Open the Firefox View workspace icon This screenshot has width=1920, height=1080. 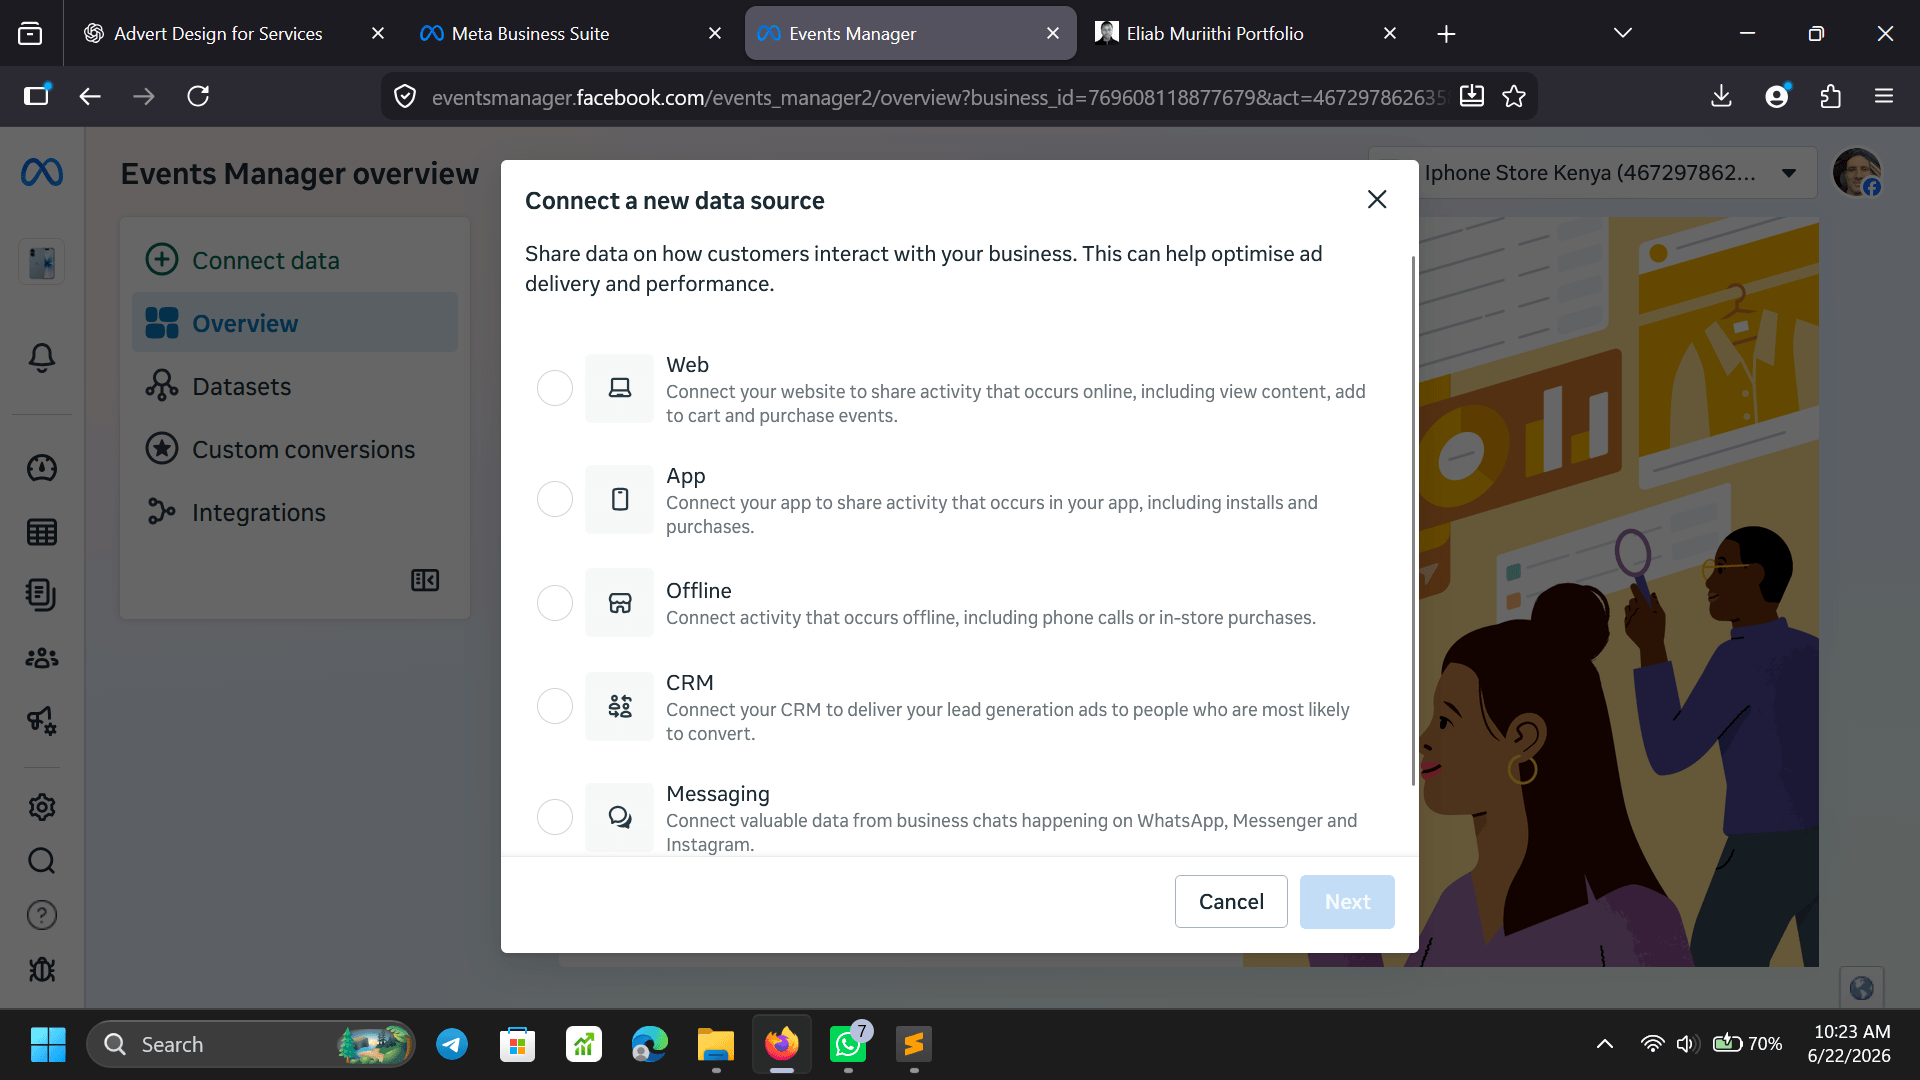[30, 34]
